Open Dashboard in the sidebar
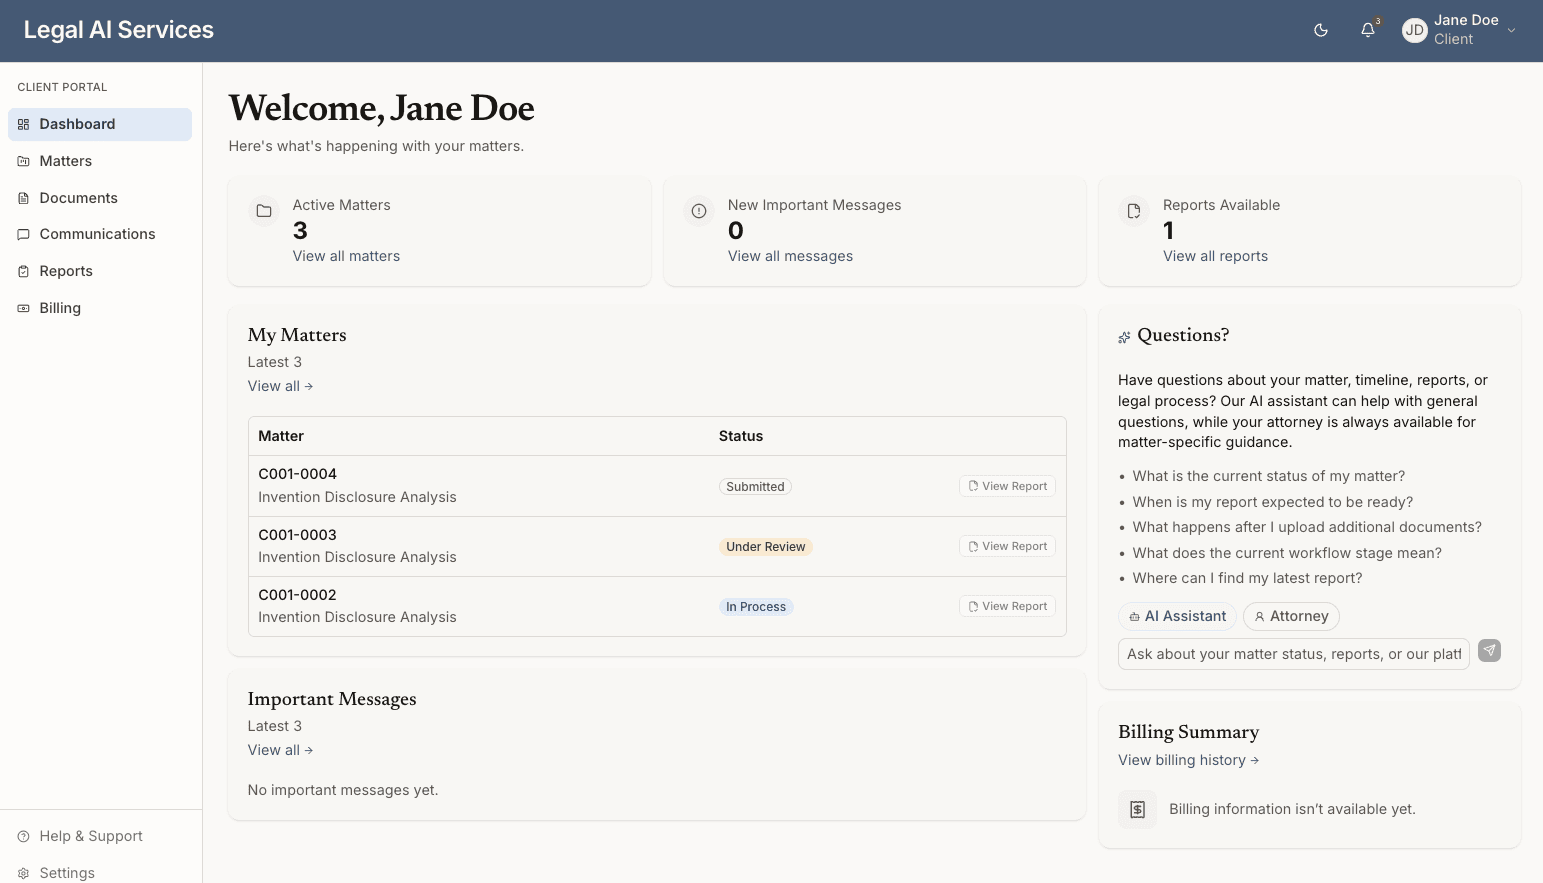The height and width of the screenshot is (883, 1543). (100, 124)
